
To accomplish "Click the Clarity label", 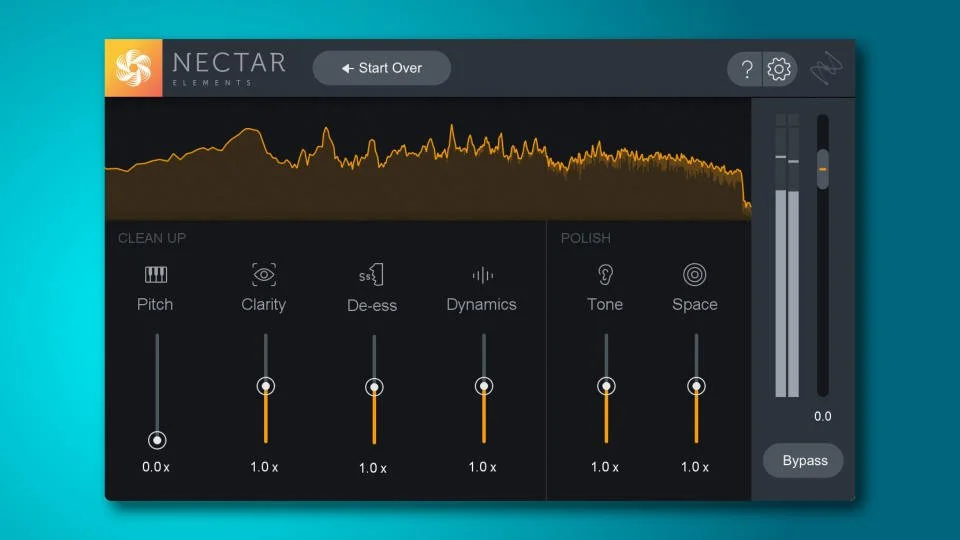I will click(263, 304).
